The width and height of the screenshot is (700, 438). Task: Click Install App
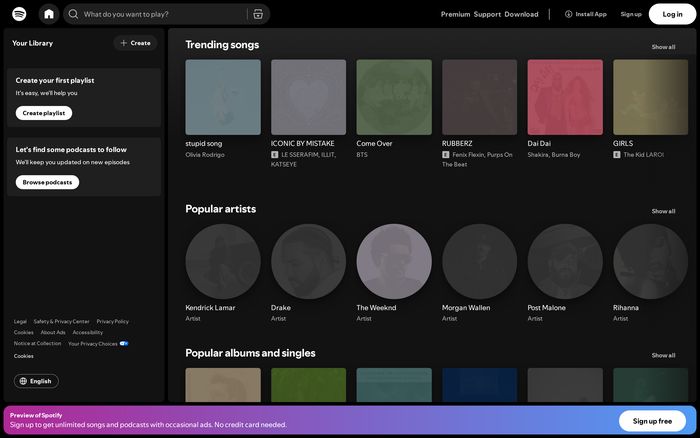(x=586, y=14)
